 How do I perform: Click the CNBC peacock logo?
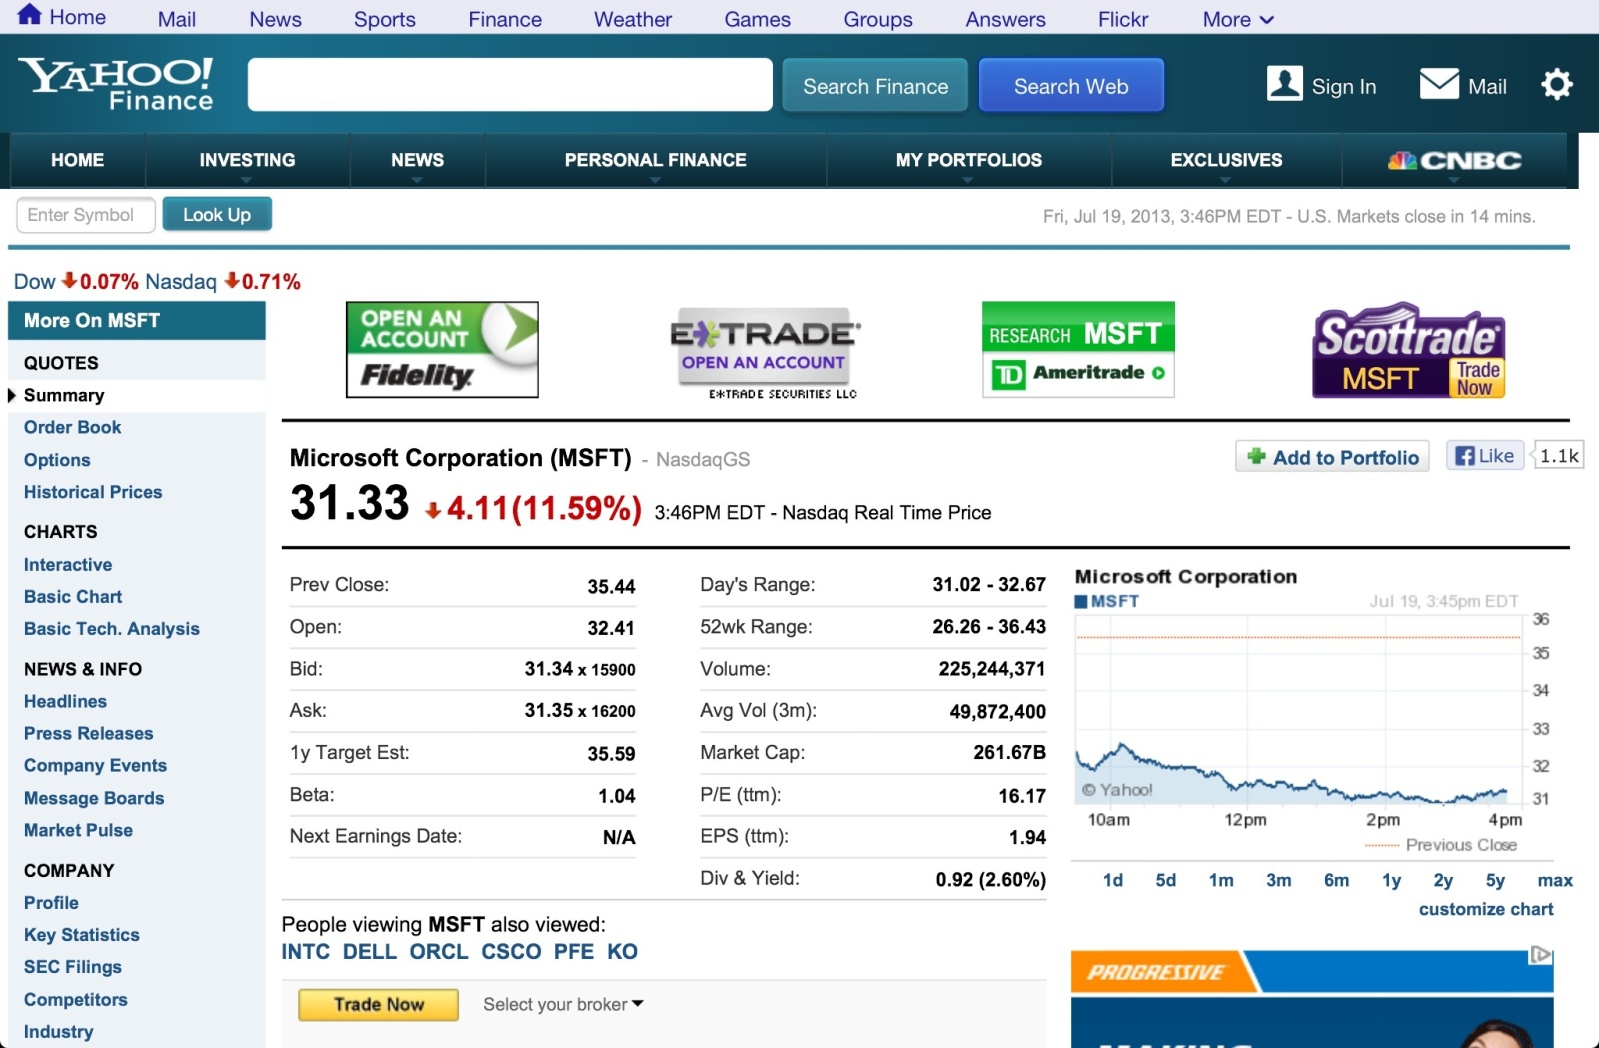pos(1455,160)
